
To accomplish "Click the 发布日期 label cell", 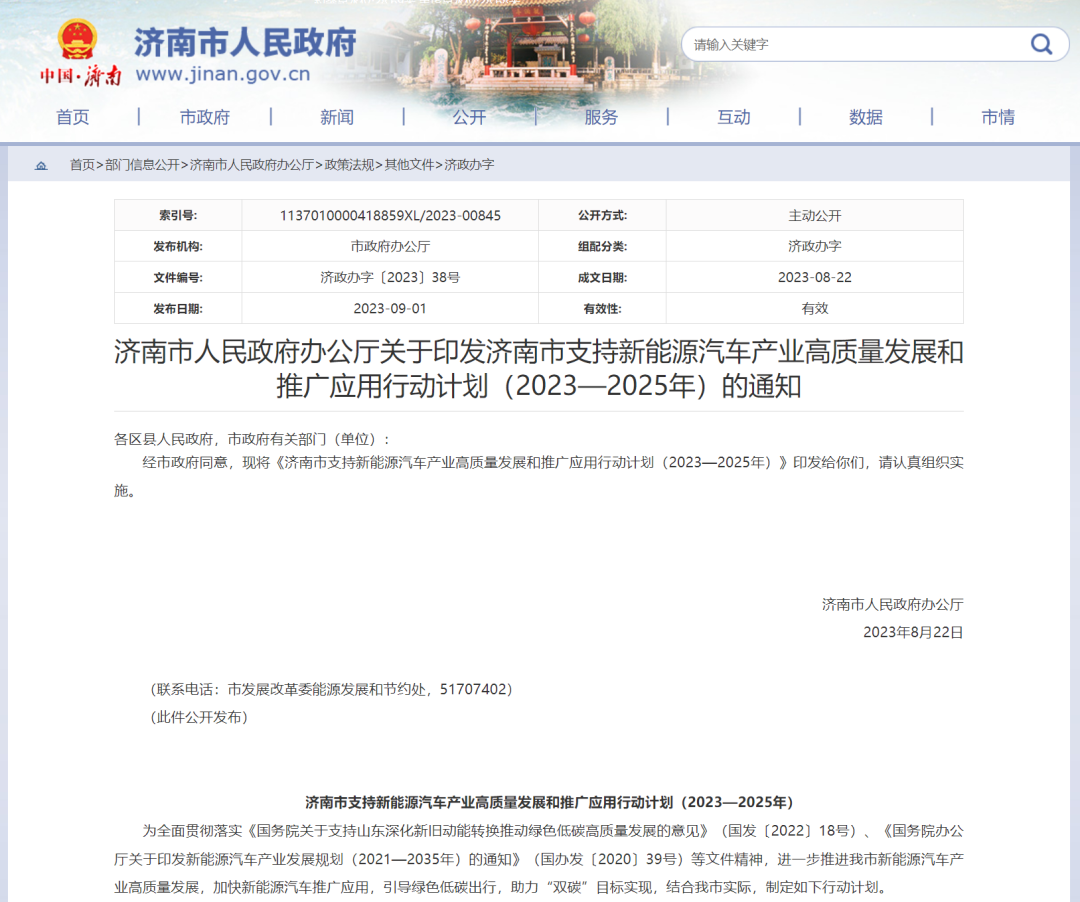I will point(178,308).
